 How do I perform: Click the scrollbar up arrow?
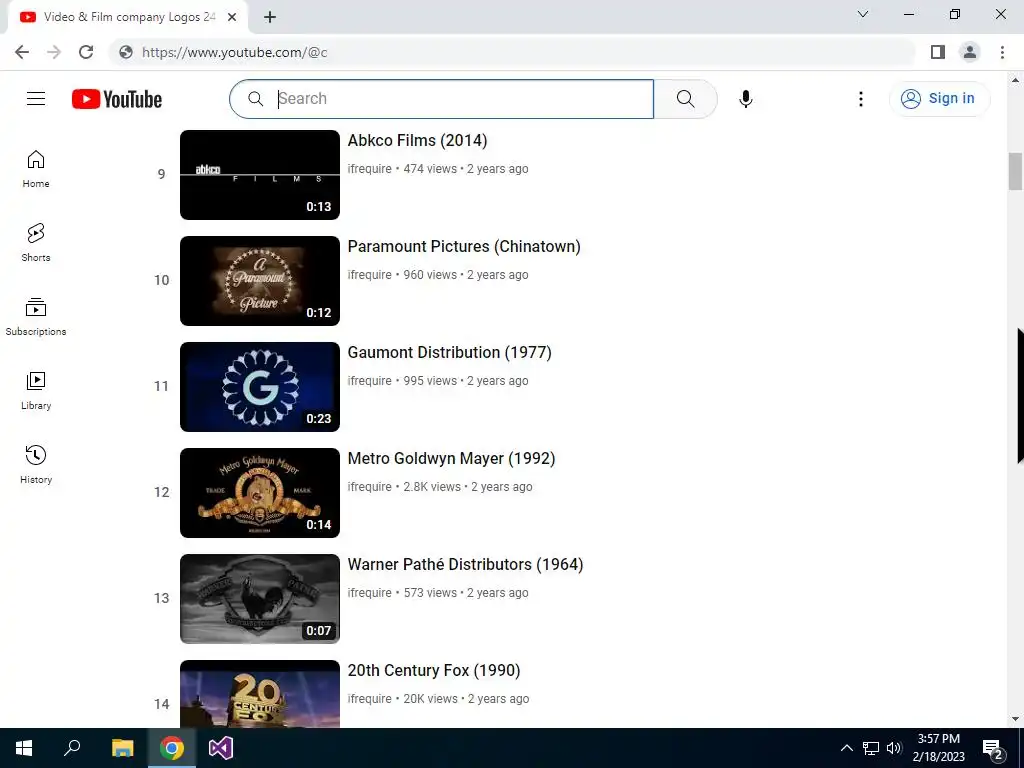[1015, 80]
